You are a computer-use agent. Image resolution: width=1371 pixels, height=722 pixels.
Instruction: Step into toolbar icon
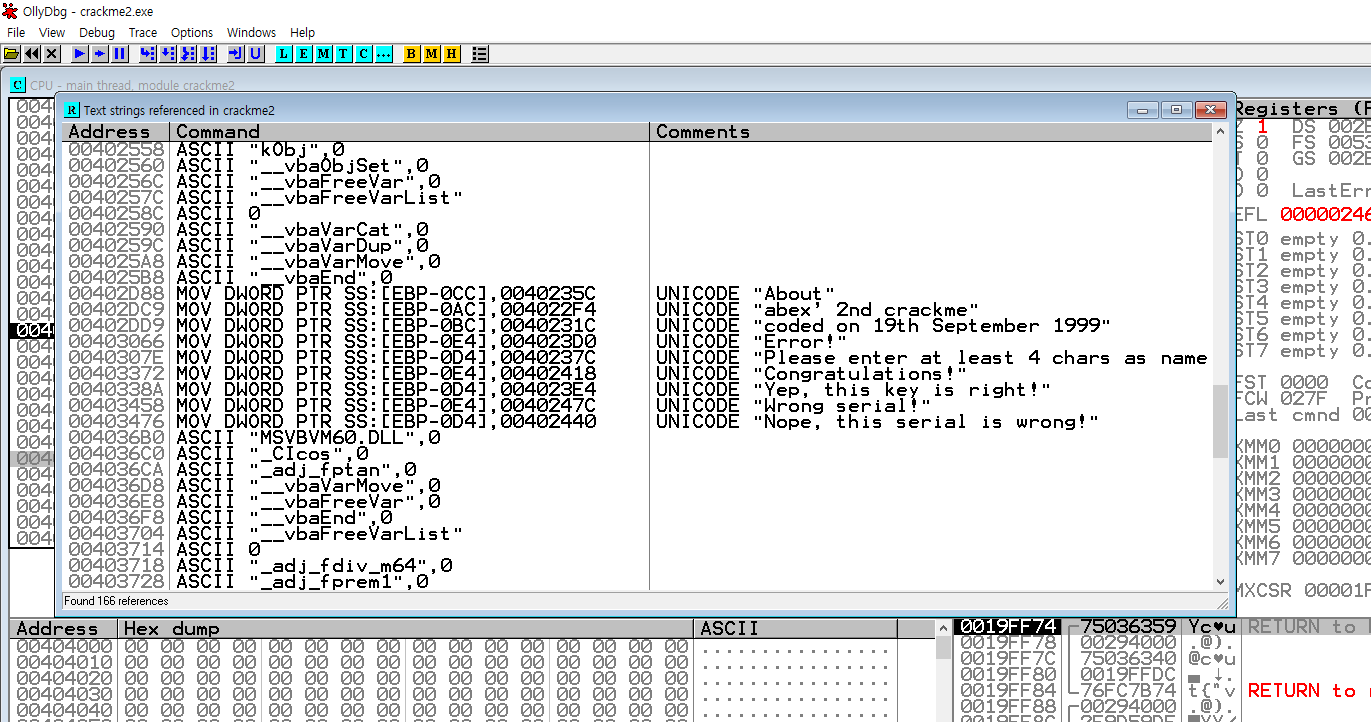coord(148,53)
